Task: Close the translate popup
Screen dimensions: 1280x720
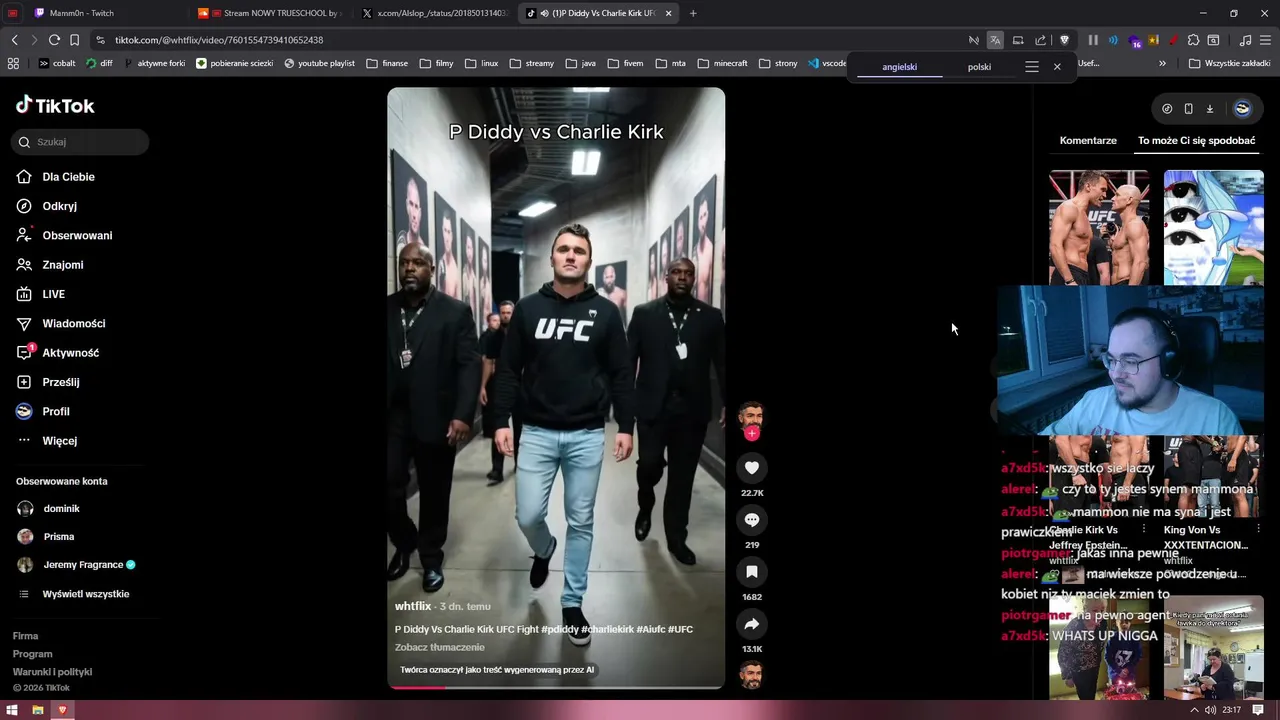Action: [x=1057, y=67]
